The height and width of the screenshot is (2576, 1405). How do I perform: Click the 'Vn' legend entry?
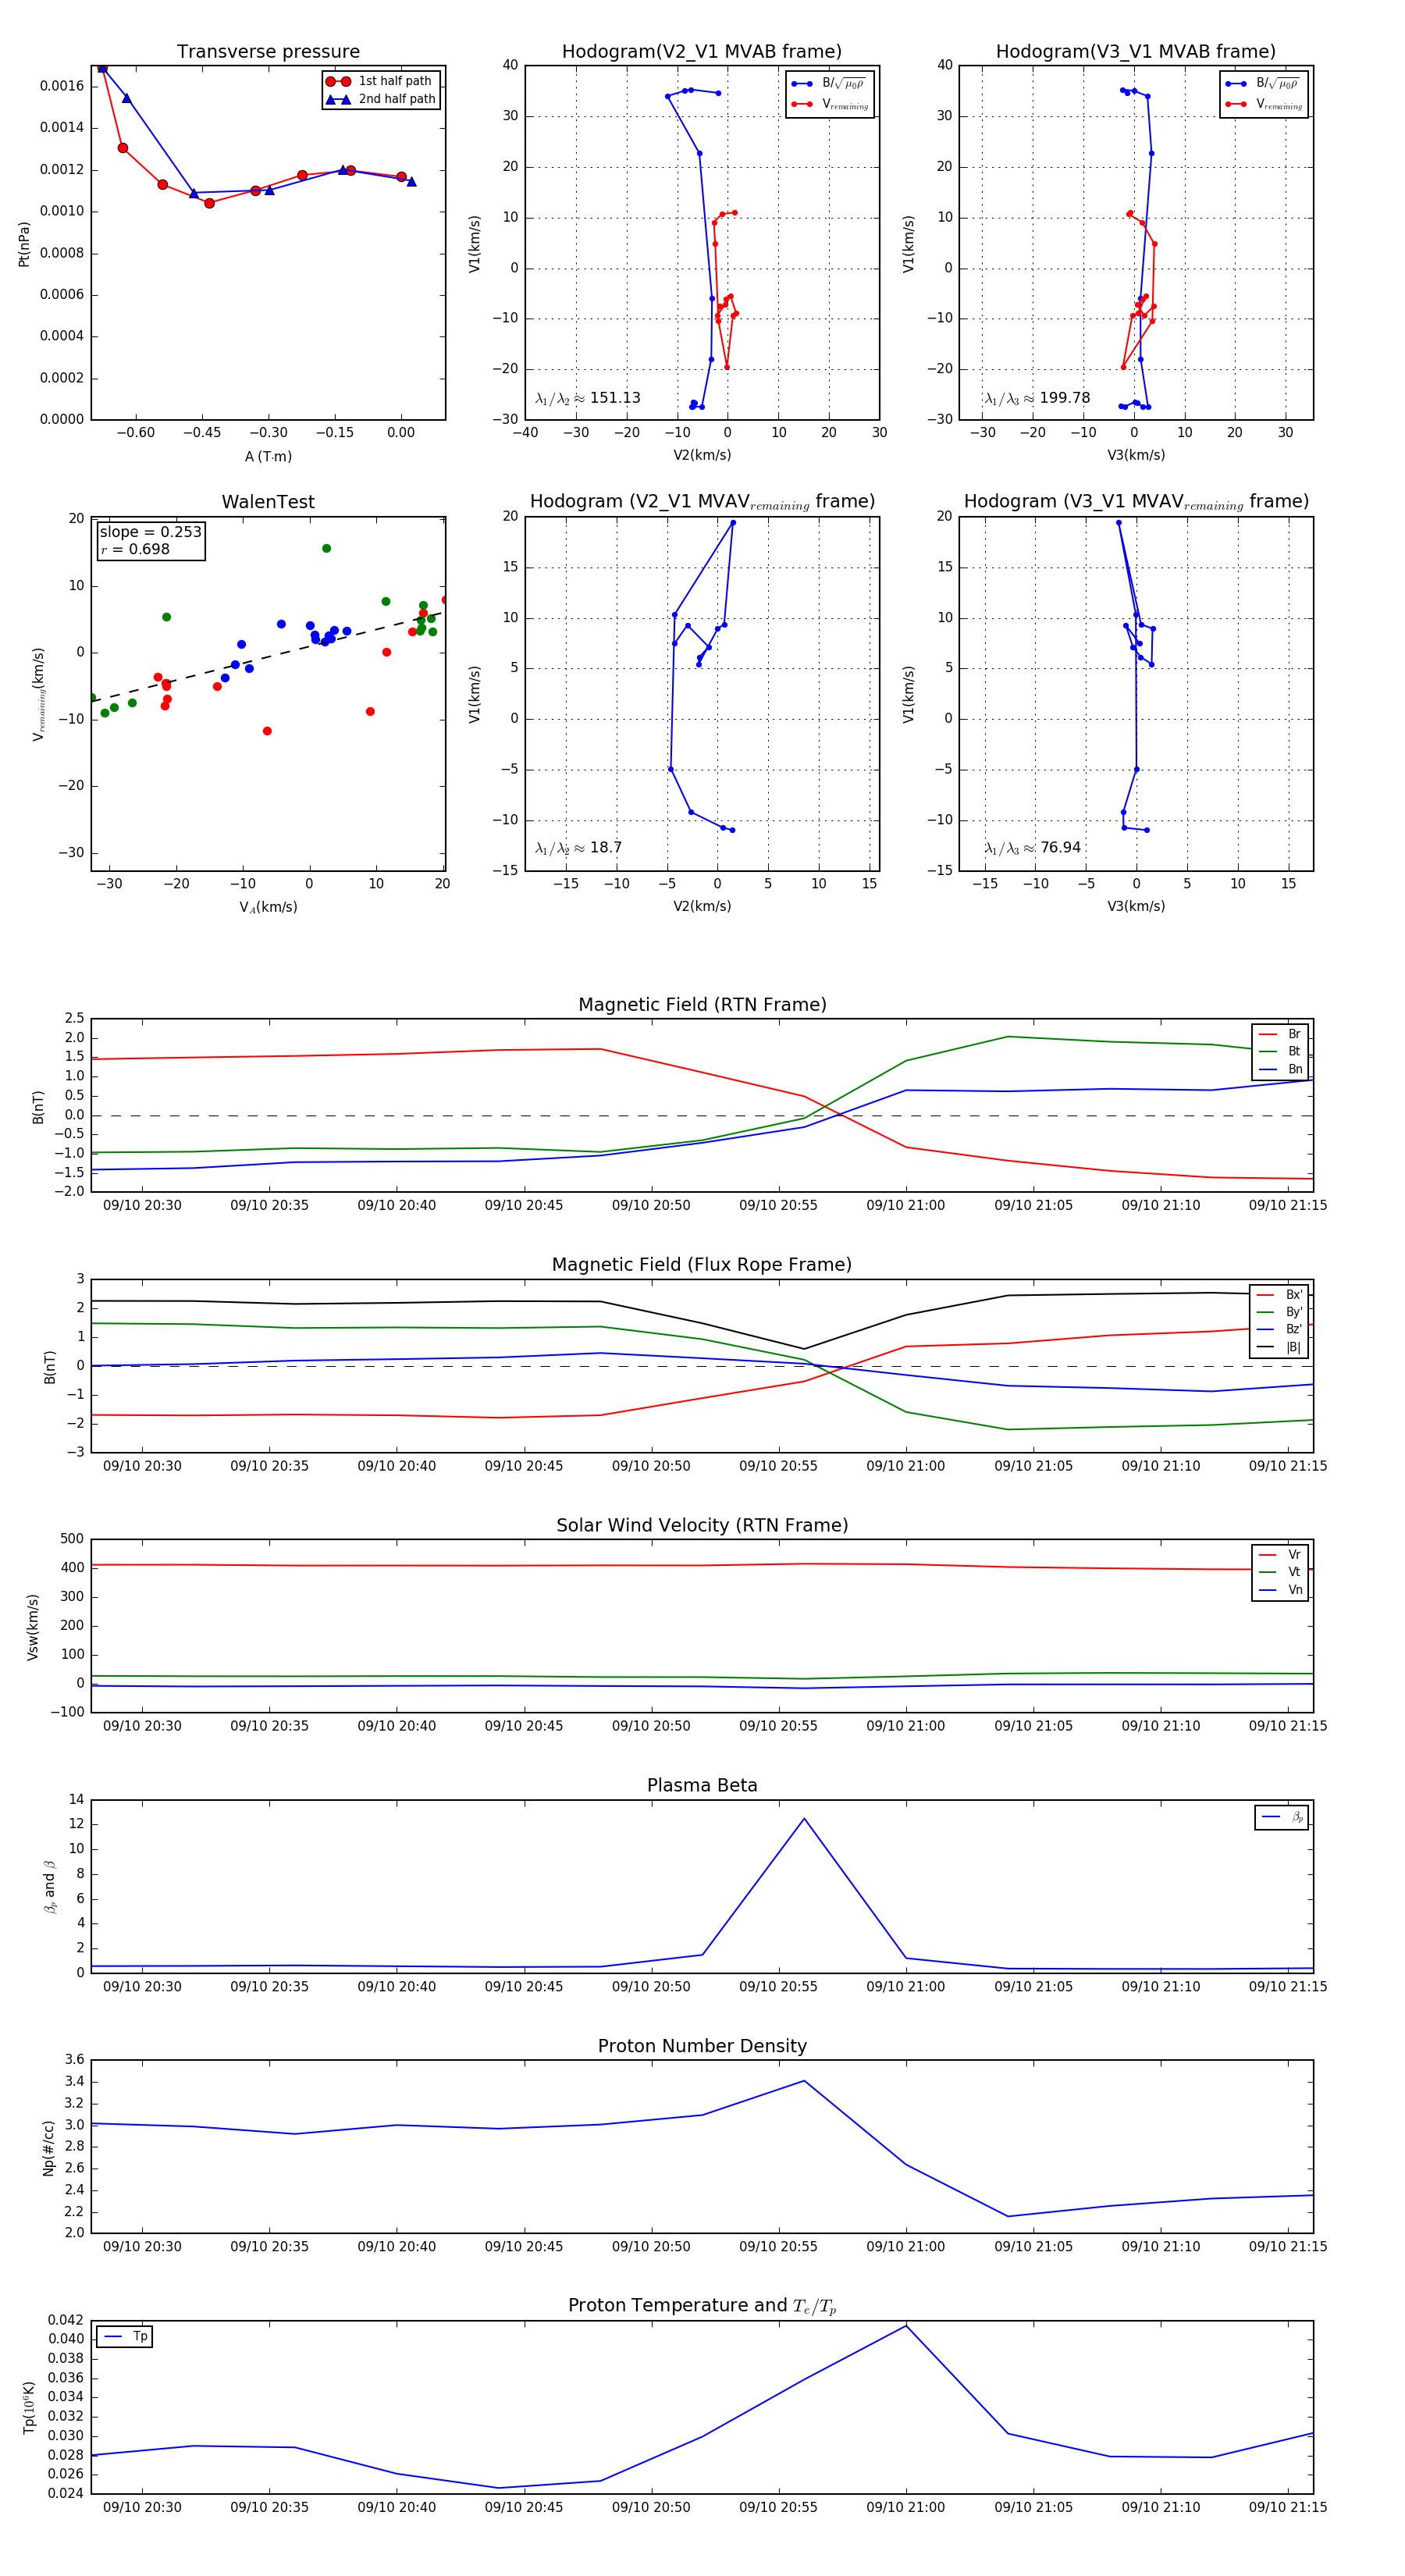(1280, 1590)
